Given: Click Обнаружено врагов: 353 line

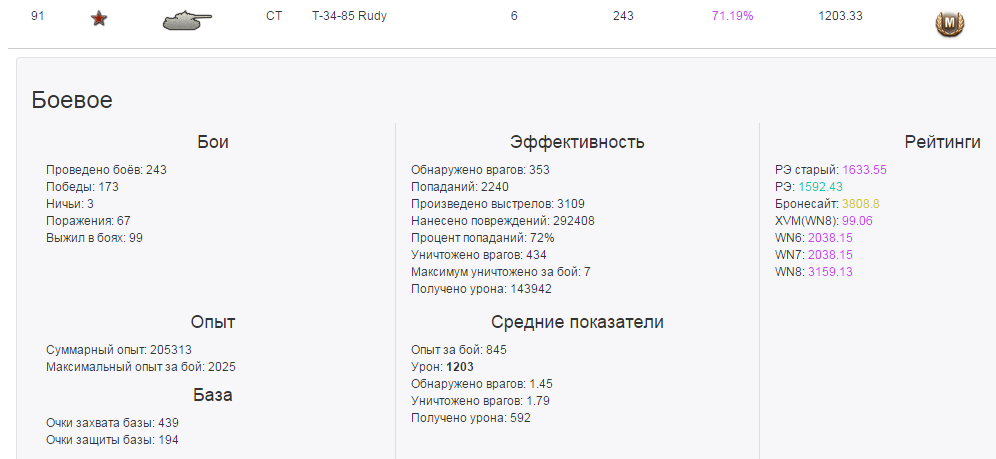Looking at the screenshot, I should pyautogui.click(x=480, y=170).
